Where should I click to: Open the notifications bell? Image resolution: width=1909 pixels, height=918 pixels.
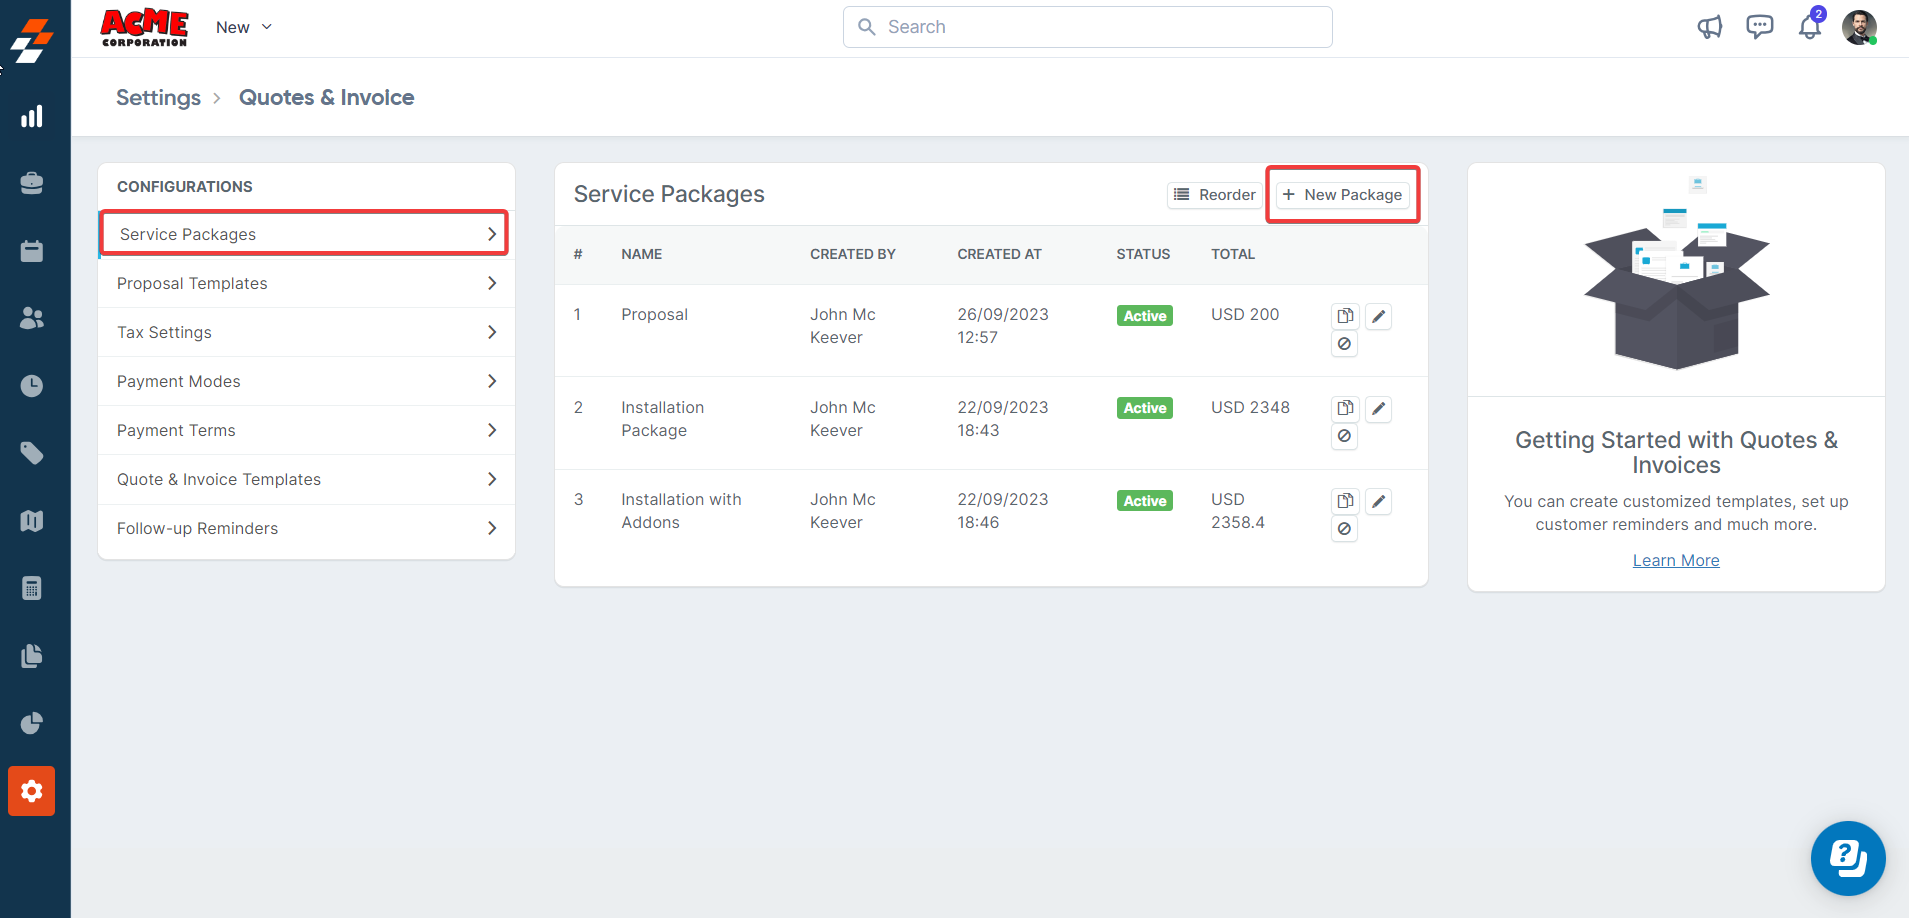tap(1809, 27)
